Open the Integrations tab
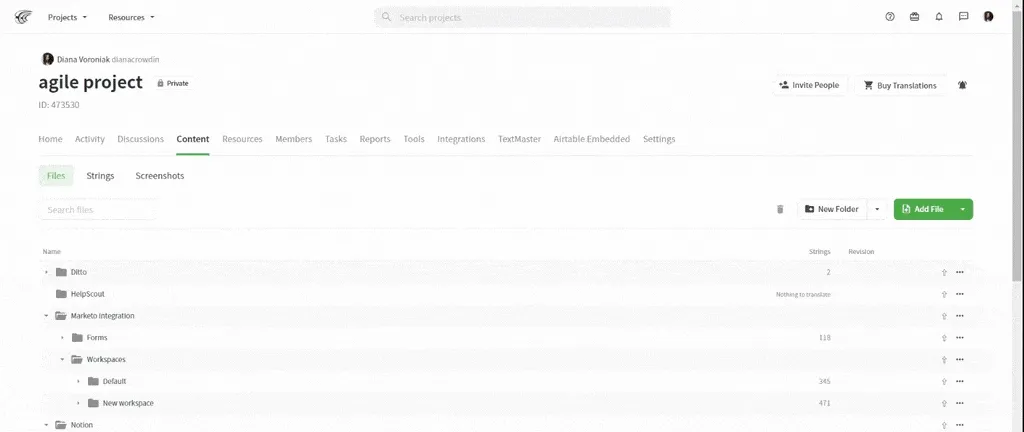 point(461,139)
